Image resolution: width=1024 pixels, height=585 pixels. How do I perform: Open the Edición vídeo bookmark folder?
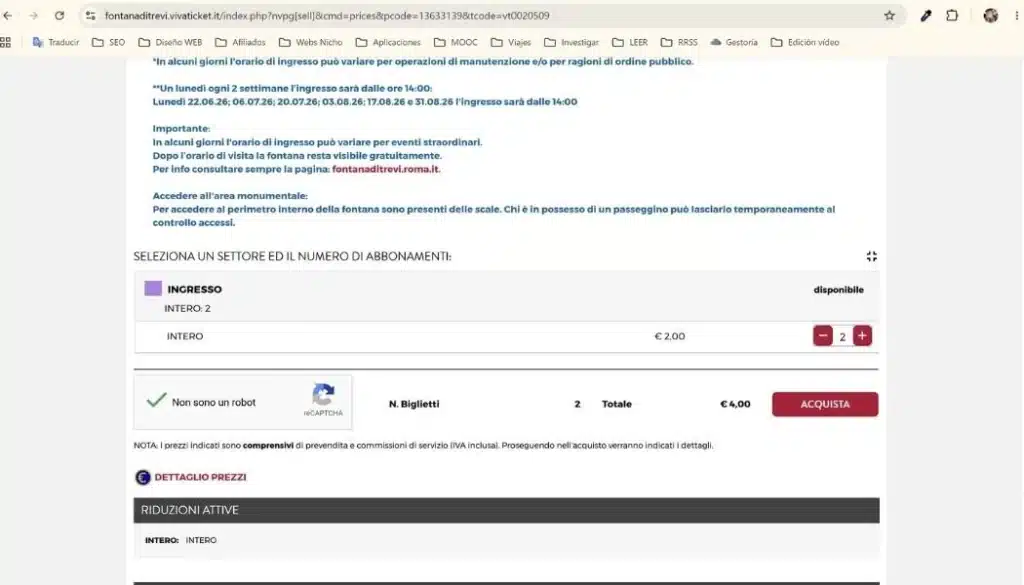(x=805, y=42)
